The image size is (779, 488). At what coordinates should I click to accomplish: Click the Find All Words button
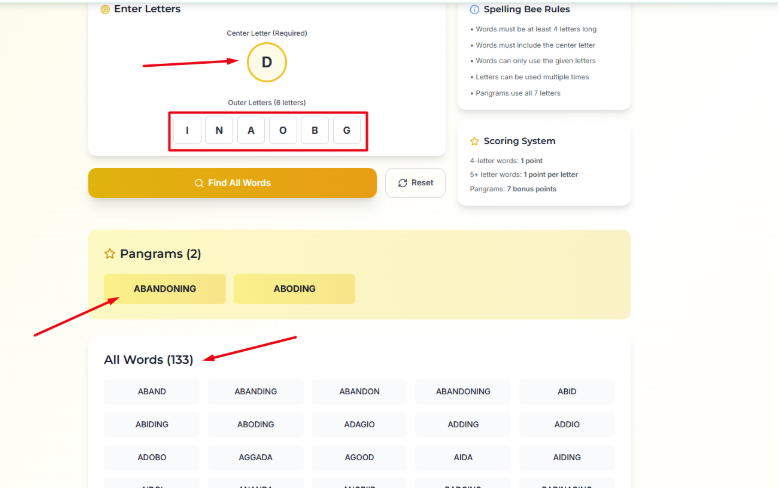click(x=233, y=183)
